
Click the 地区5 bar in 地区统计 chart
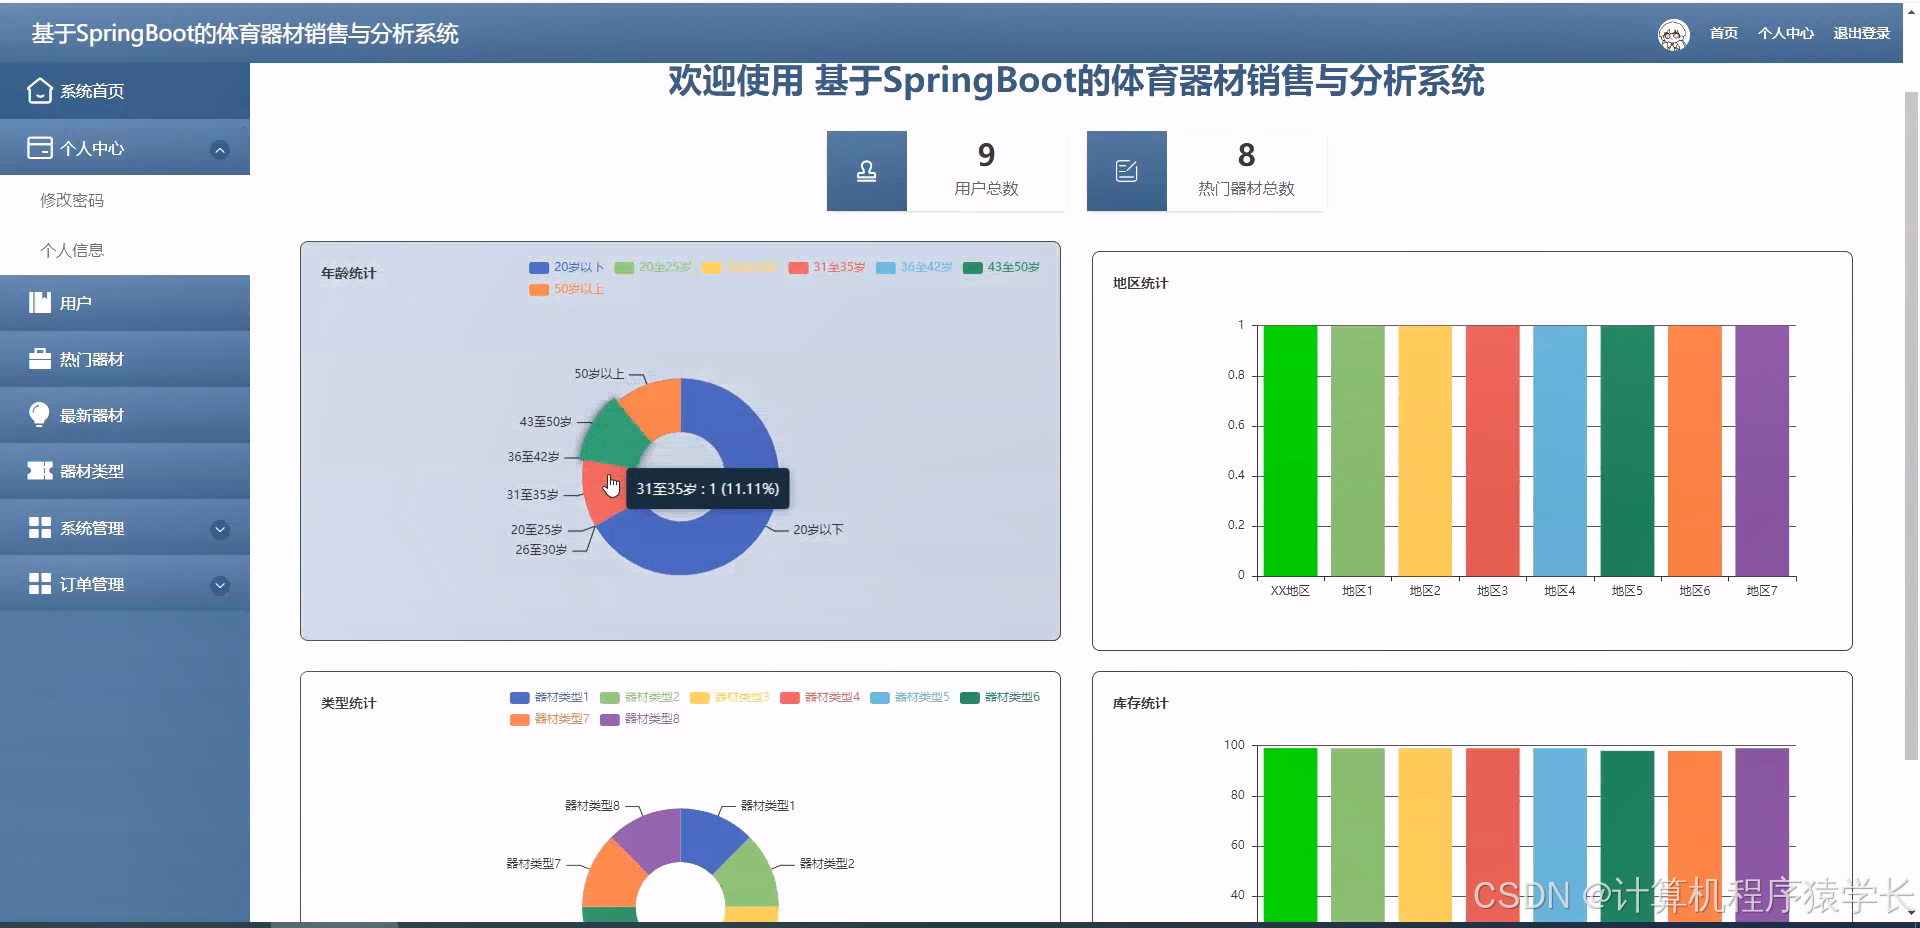click(x=1627, y=450)
